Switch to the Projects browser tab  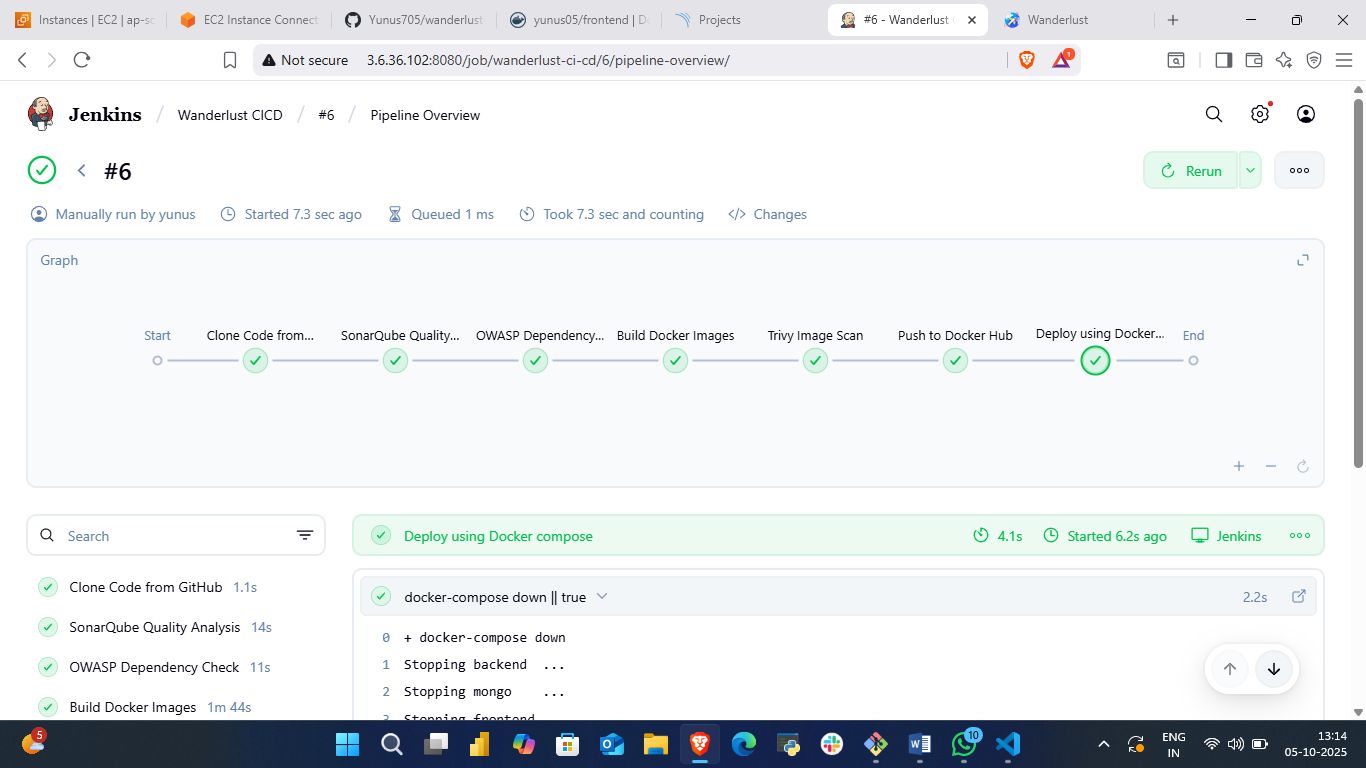(719, 20)
